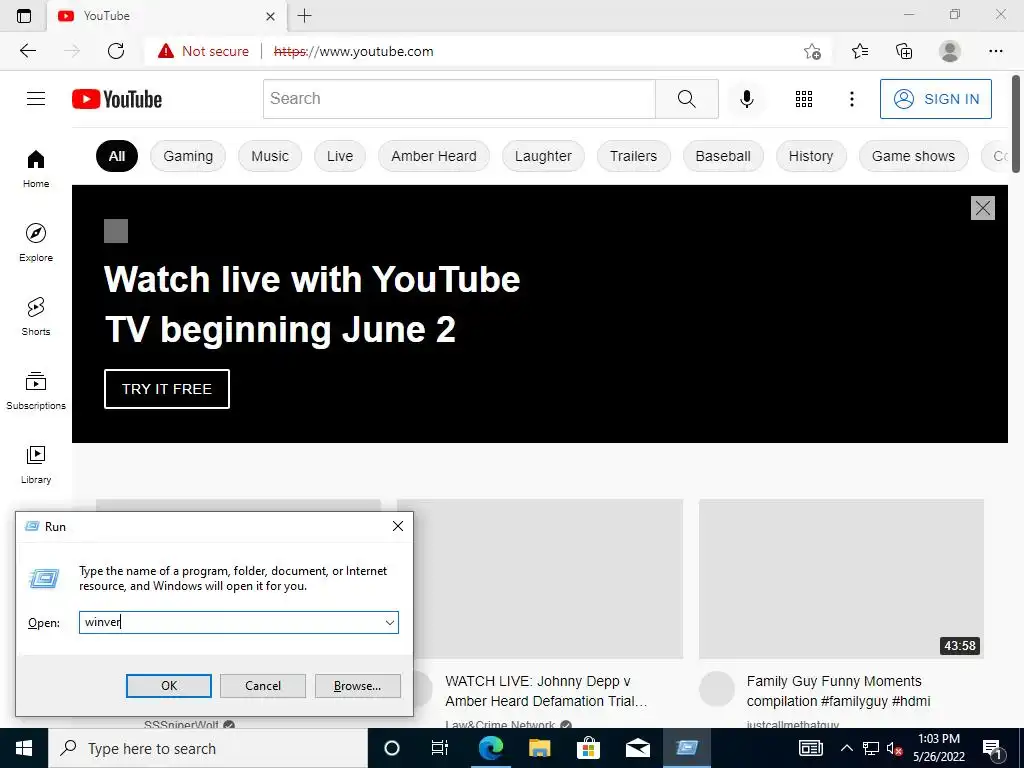Go back with the browser back arrow
This screenshot has width=1024, height=768.
tap(28, 51)
